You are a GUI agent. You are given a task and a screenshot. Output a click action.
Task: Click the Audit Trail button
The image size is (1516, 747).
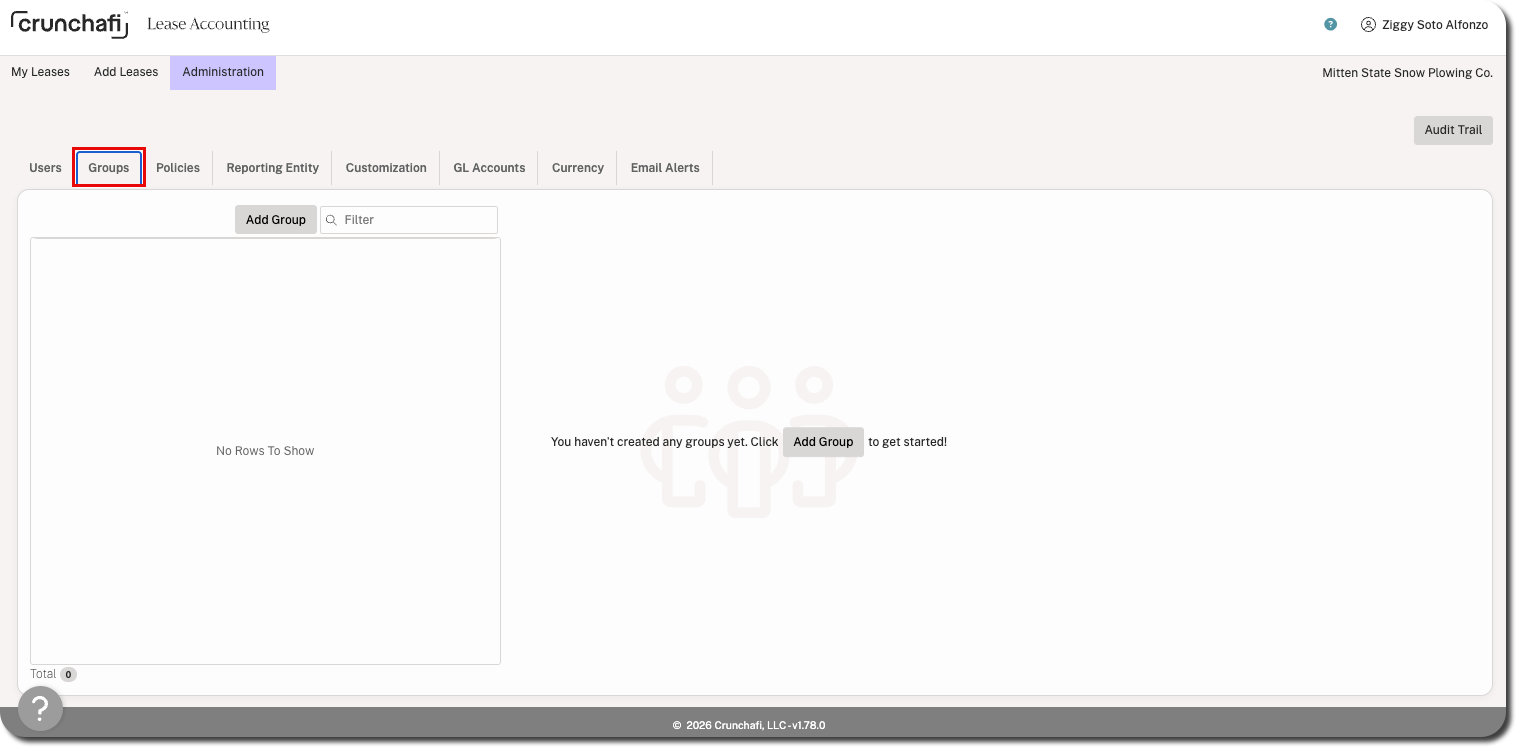(x=1453, y=130)
